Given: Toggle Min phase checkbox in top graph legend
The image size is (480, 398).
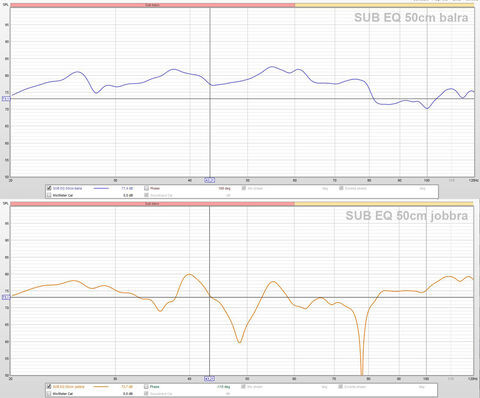Looking at the screenshot, I should tap(244, 188).
